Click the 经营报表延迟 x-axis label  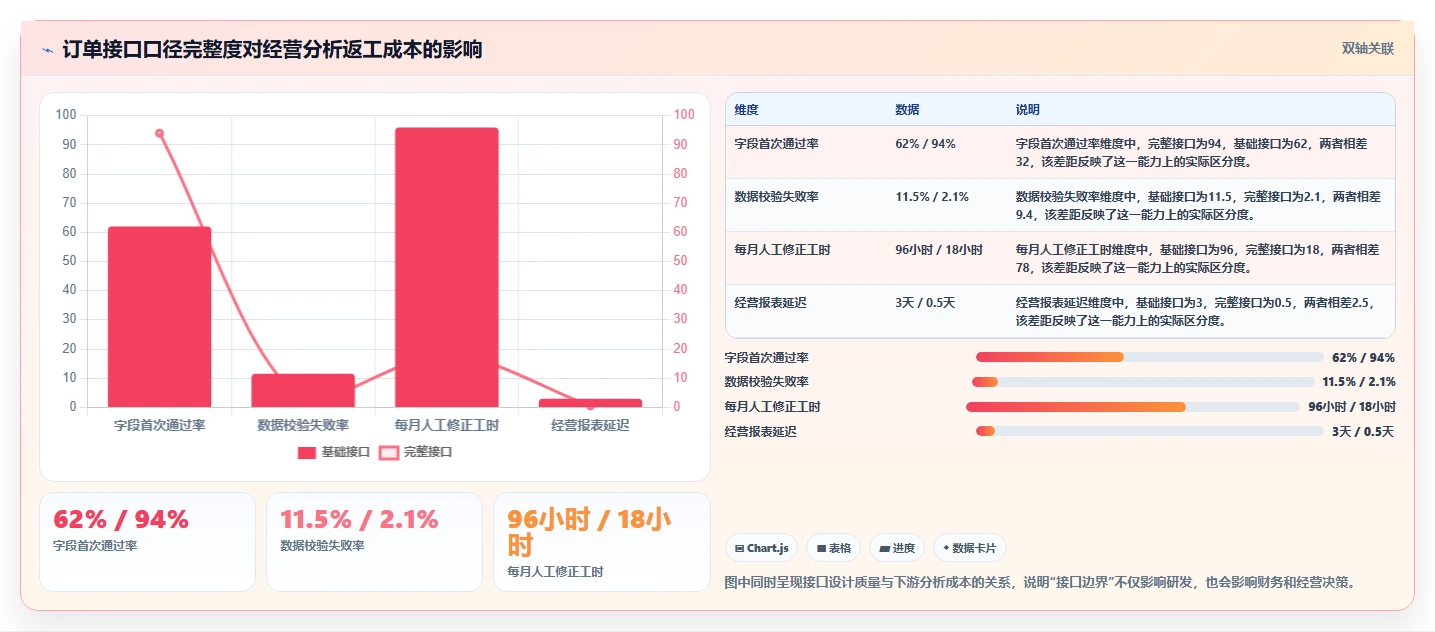click(x=590, y=425)
